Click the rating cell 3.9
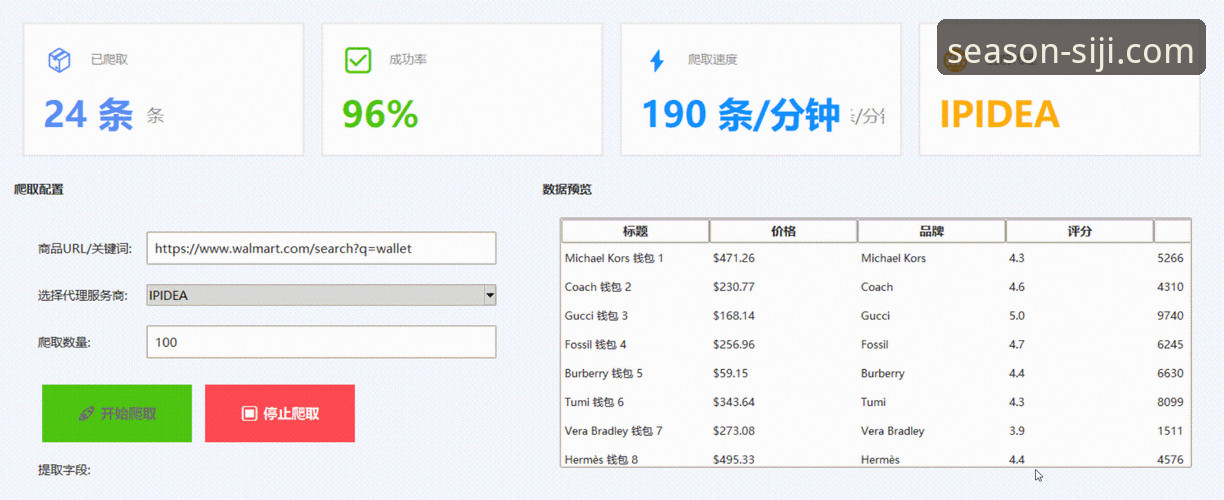The width and height of the screenshot is (1224, 500). click(1016, 431)
